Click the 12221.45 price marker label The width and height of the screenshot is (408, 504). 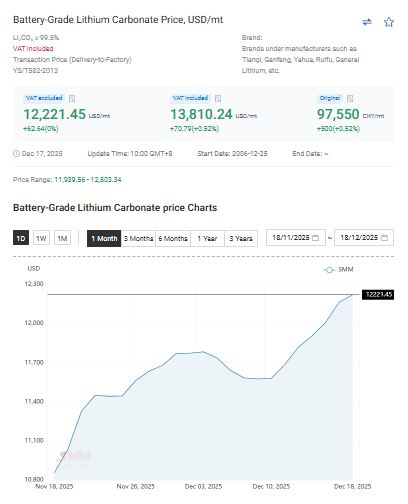378,295
